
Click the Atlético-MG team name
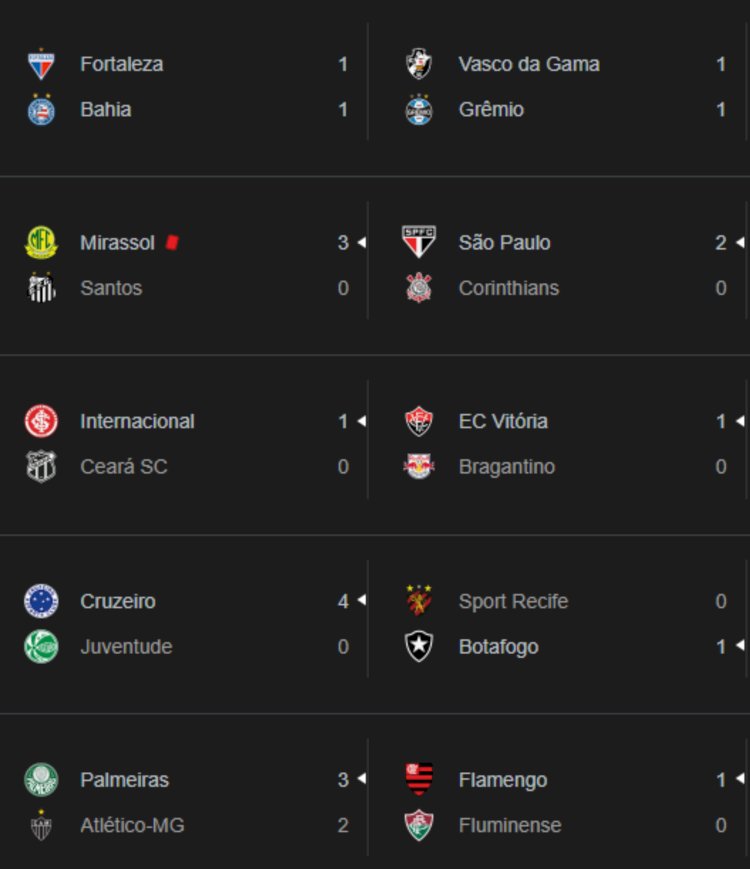click(132, 826)
